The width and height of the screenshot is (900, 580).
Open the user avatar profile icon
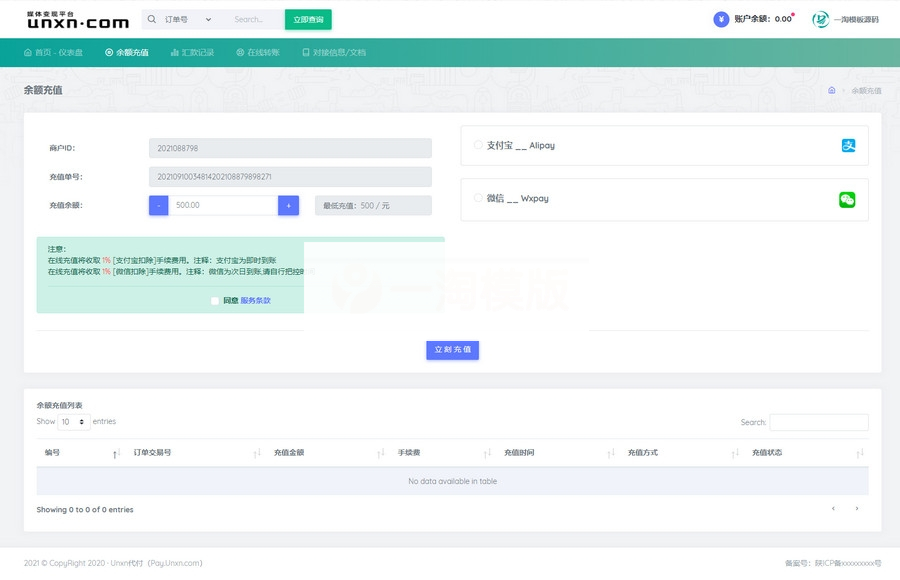[820, 19]
